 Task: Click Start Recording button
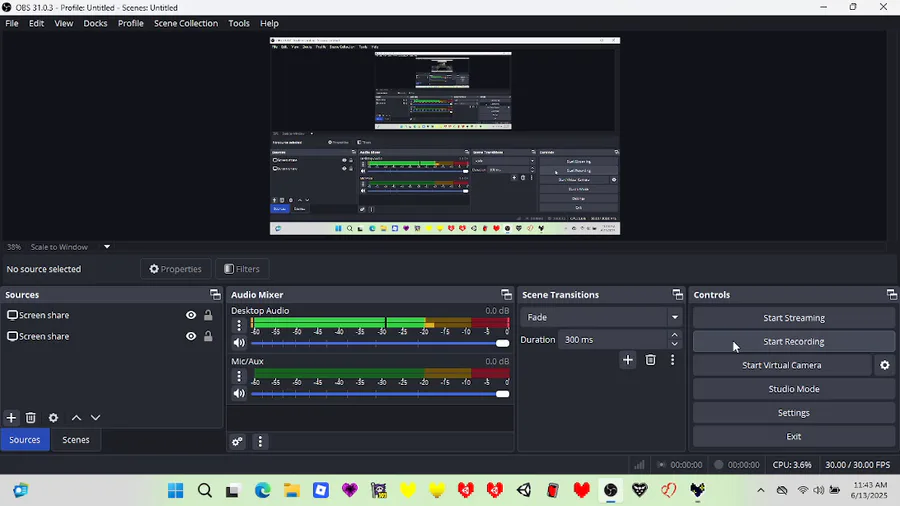click(x=794, y=341)
